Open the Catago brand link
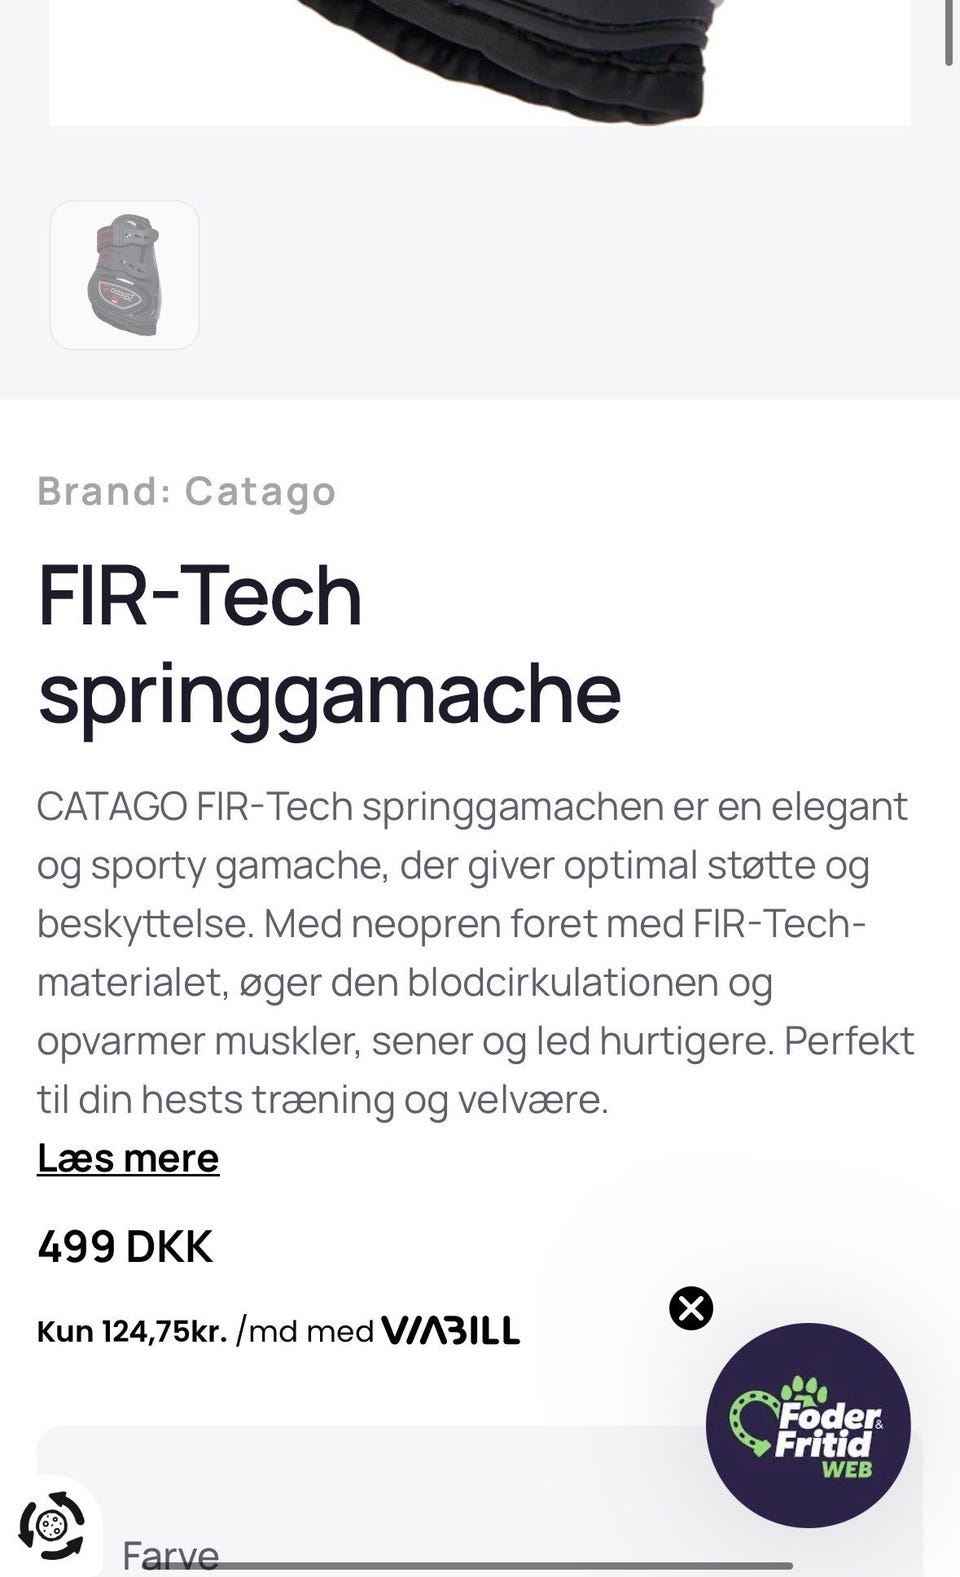960x1577 pixels. (x=260, y=492)
